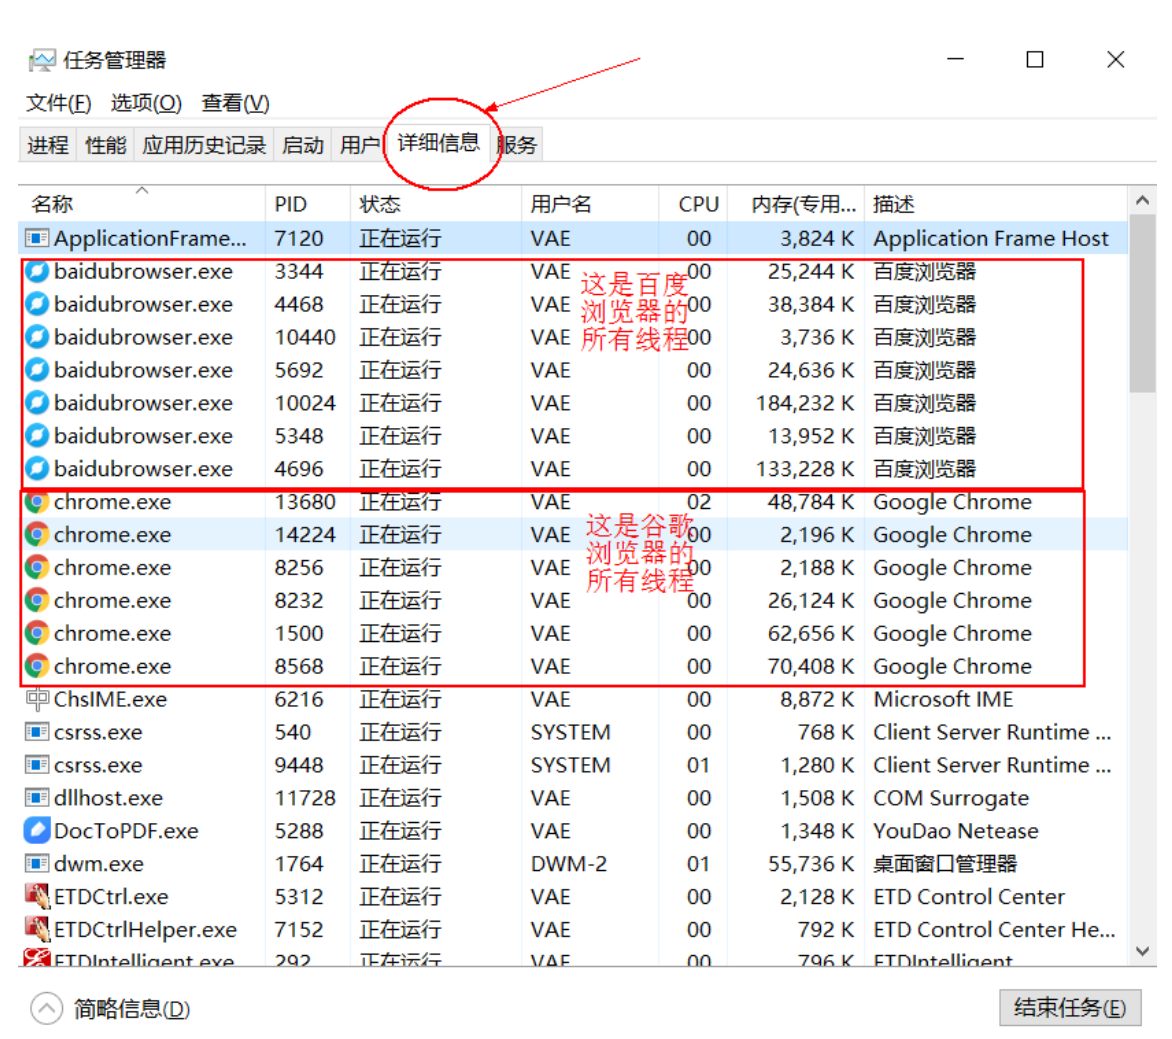Select the 'ChsIME.exe' process name

pyautogui.click(x=110, y=699)
